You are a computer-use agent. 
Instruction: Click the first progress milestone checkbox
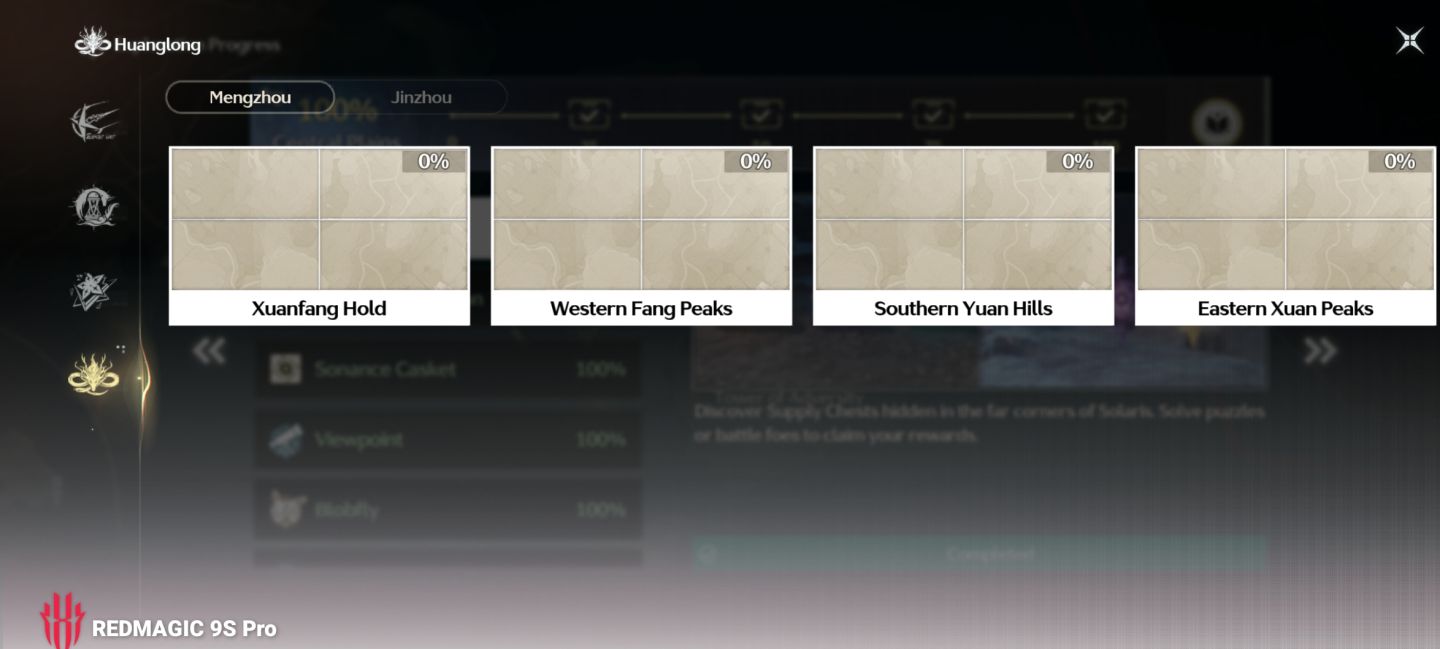point(590,114)
